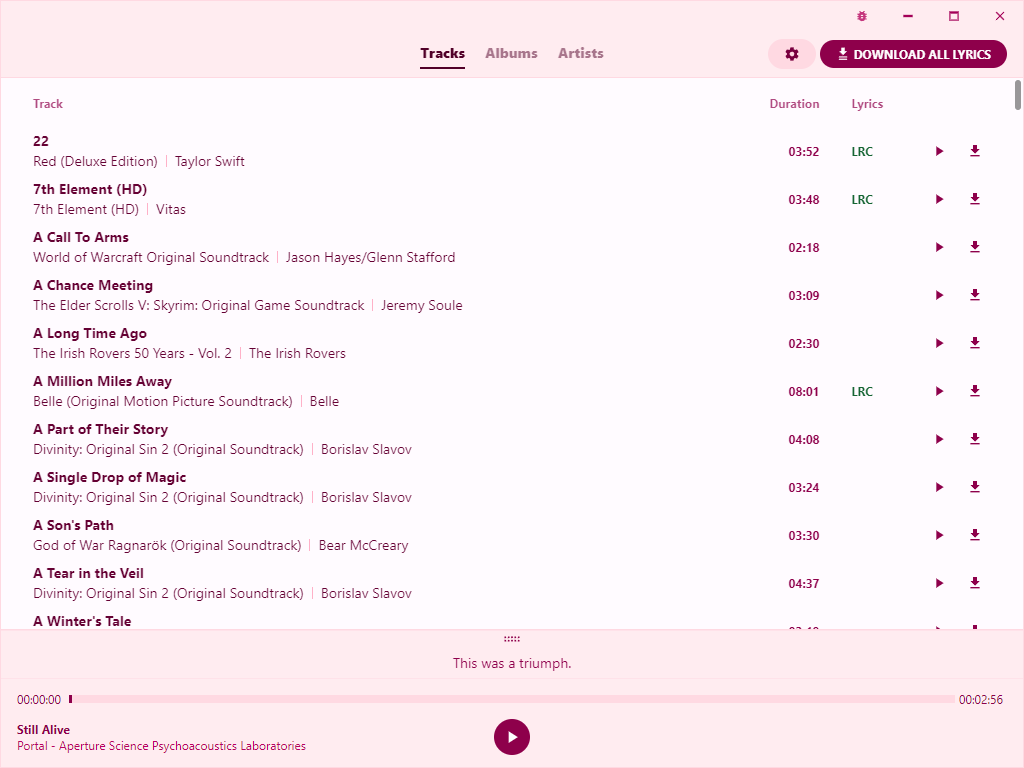Select the "A Chance Meeting" track title
Viewport: 1024px width, 768px height.
tap(93, 285)
